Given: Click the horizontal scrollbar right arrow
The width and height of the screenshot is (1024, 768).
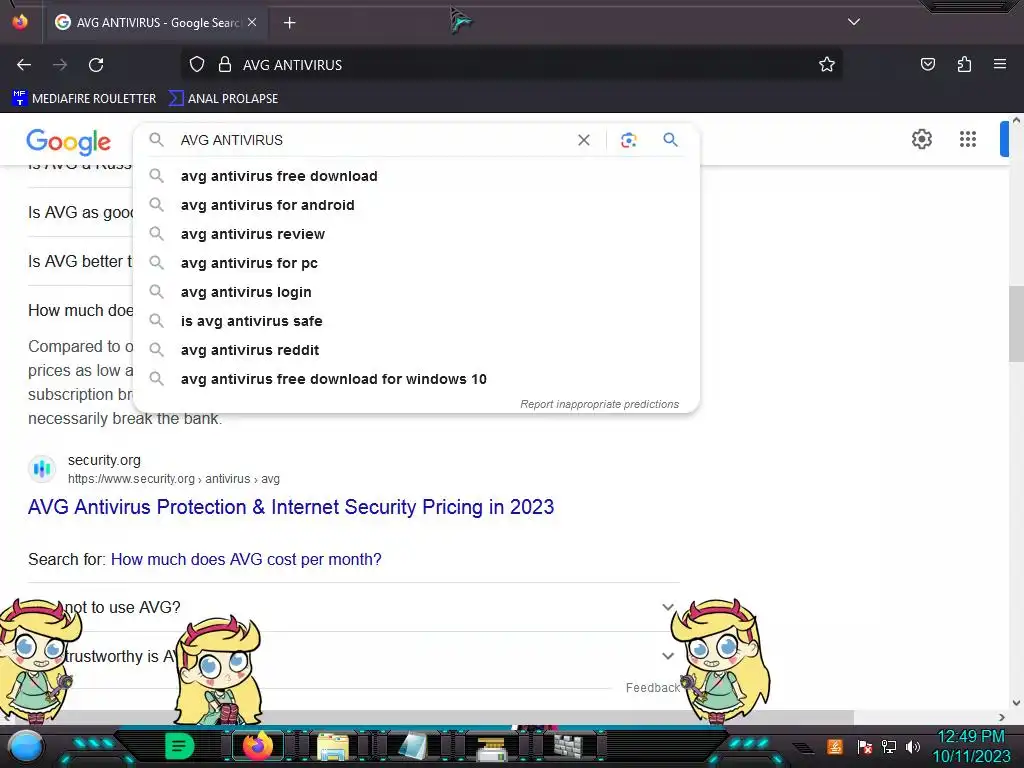Looking at the screenshot, I should (x=1002, y=717).
